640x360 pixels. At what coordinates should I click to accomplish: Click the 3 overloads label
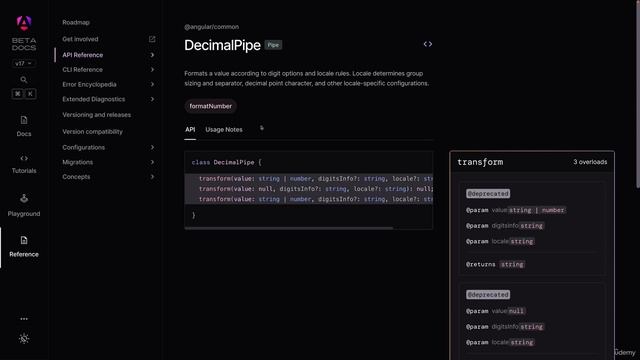point(590,162)
